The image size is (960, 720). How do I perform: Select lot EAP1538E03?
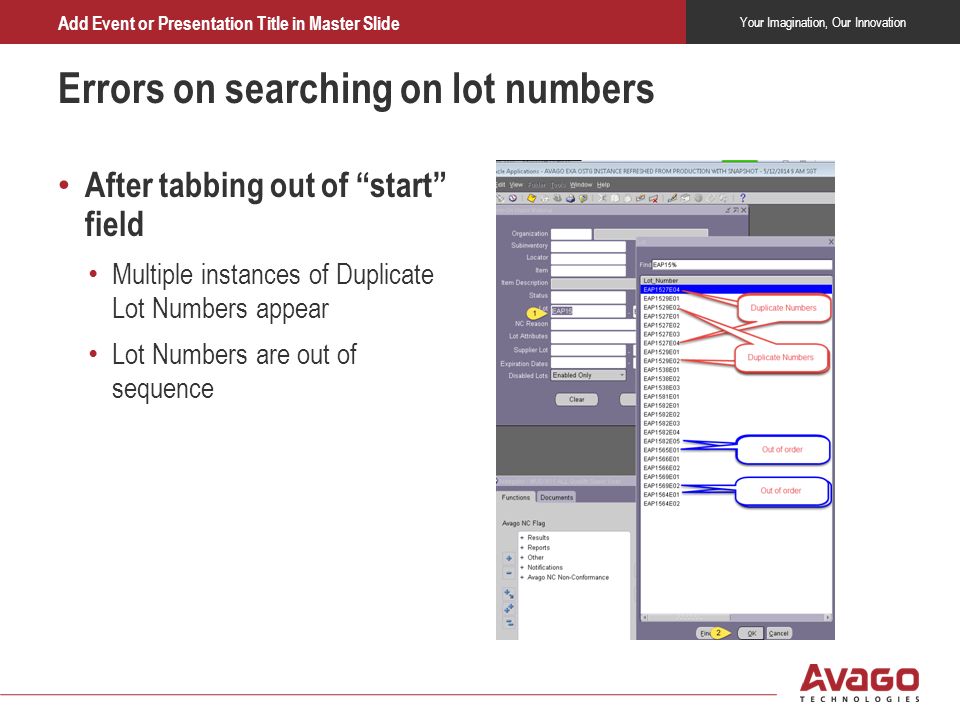661,388
